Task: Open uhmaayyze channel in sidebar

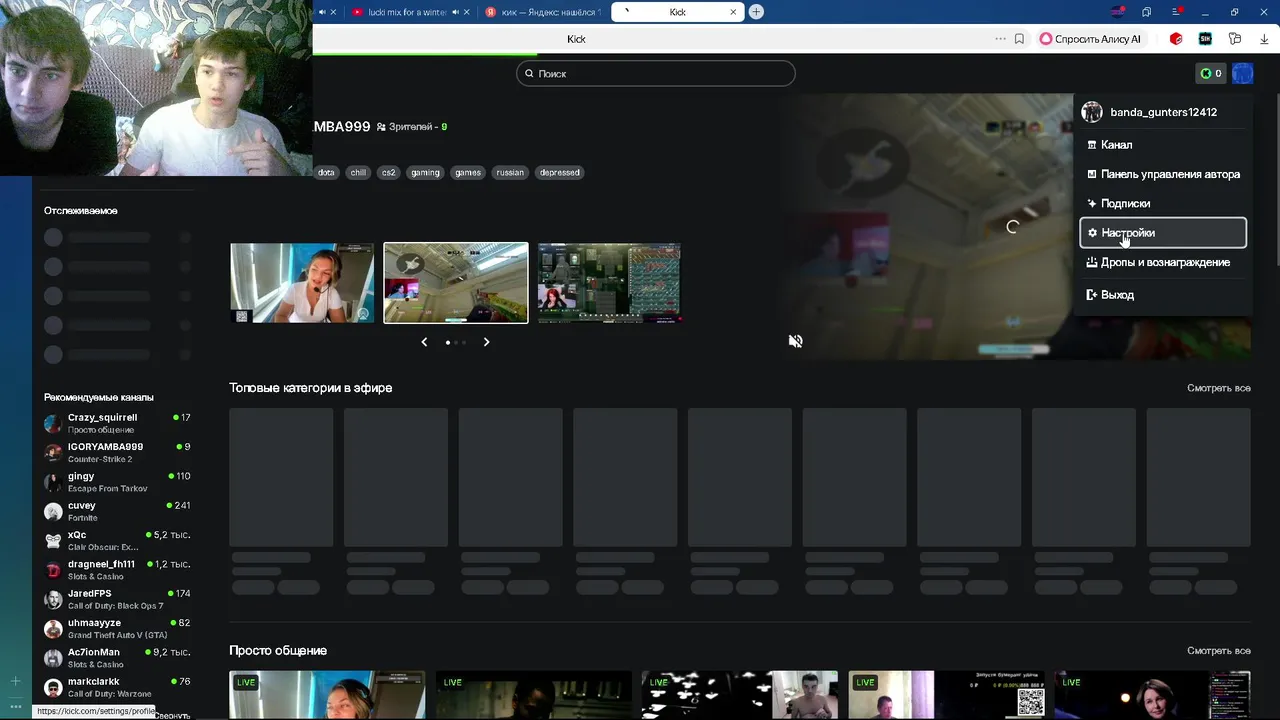Action: click(117, 629)
